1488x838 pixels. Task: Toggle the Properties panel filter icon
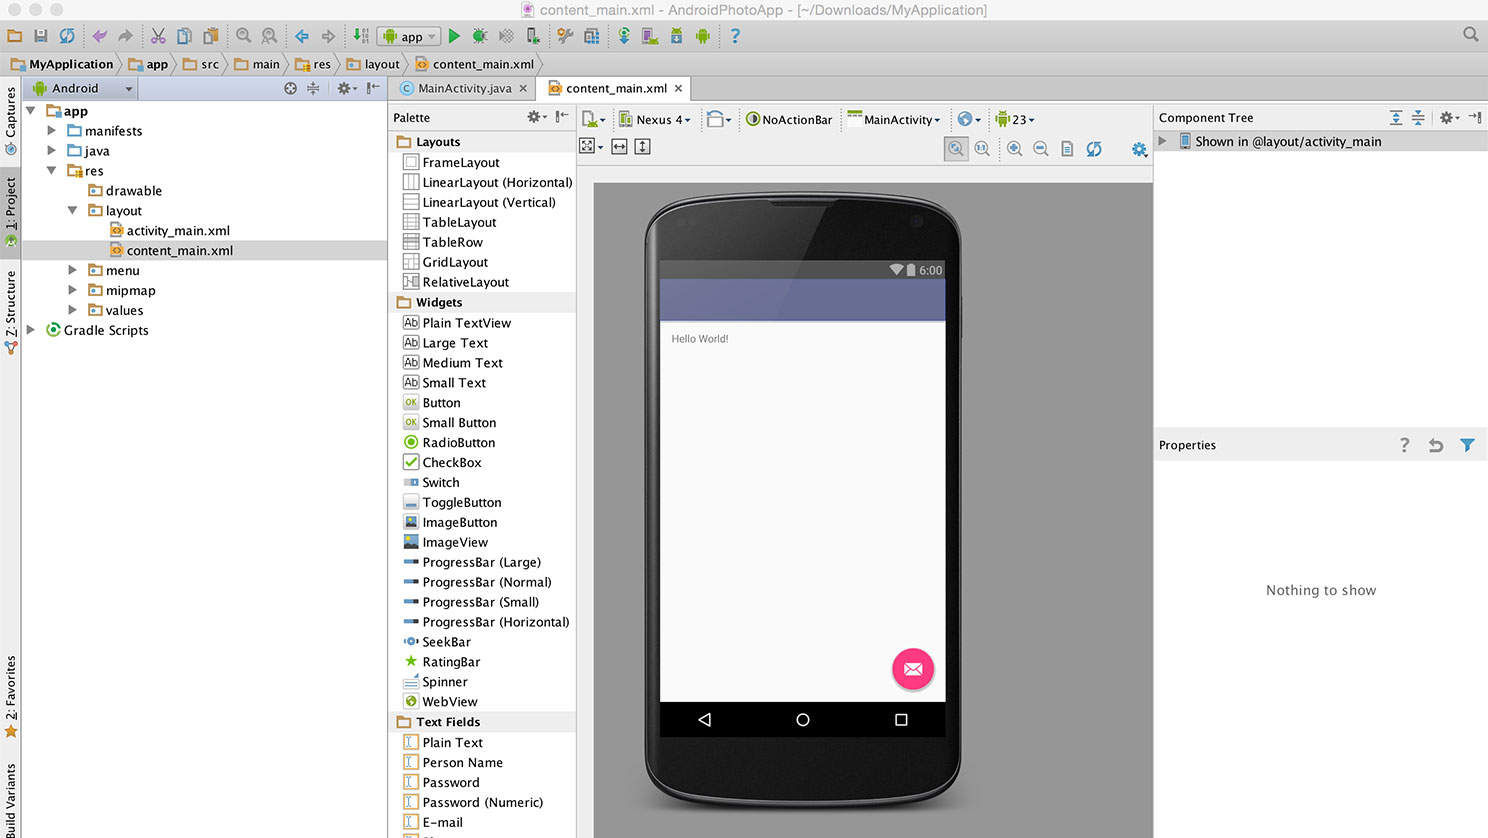1466,445
